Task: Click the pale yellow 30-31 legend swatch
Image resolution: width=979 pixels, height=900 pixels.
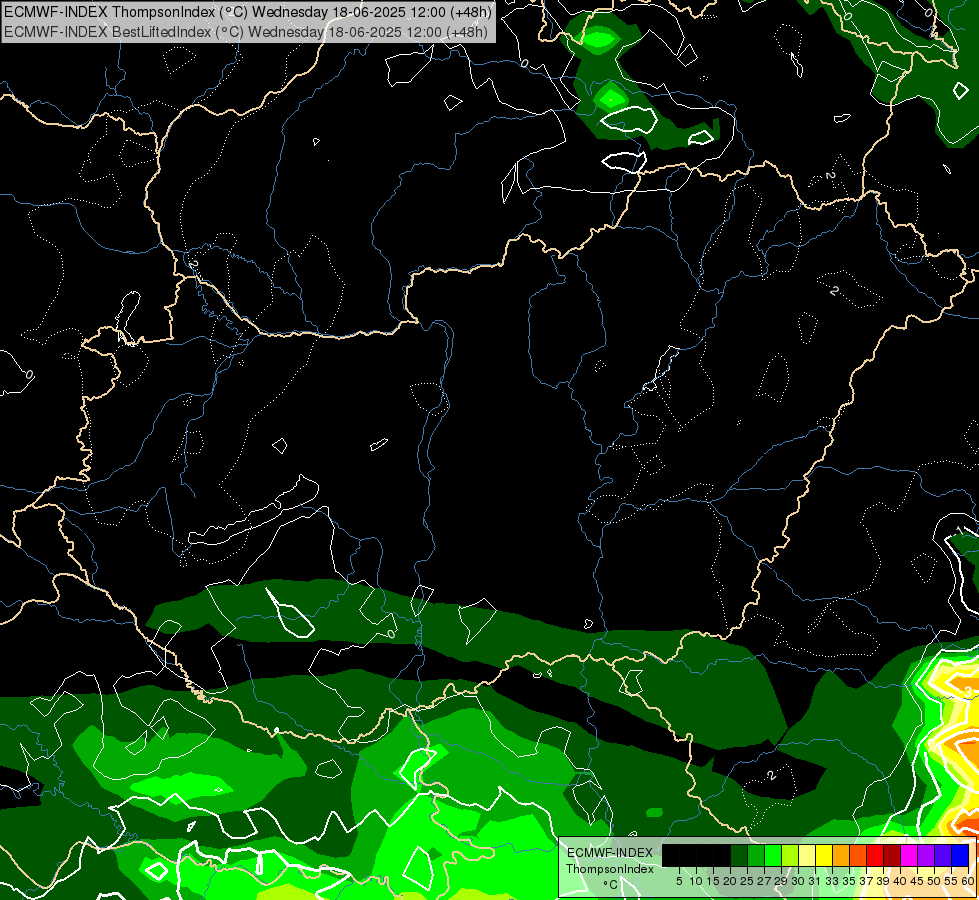Action: [x=807, y=856]
